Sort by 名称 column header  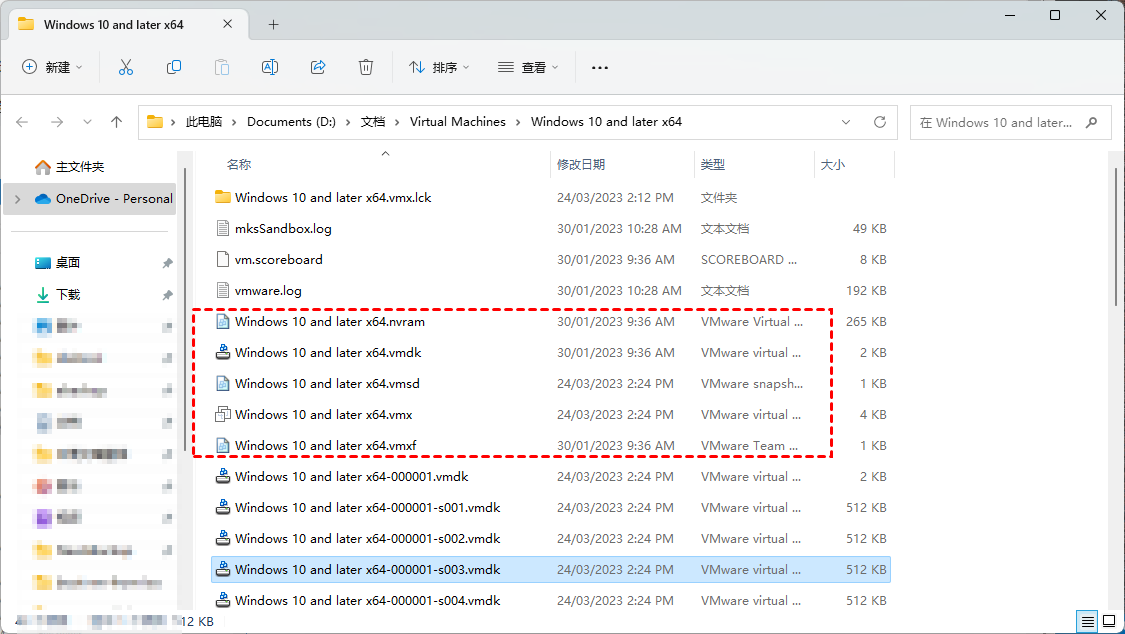239,165
